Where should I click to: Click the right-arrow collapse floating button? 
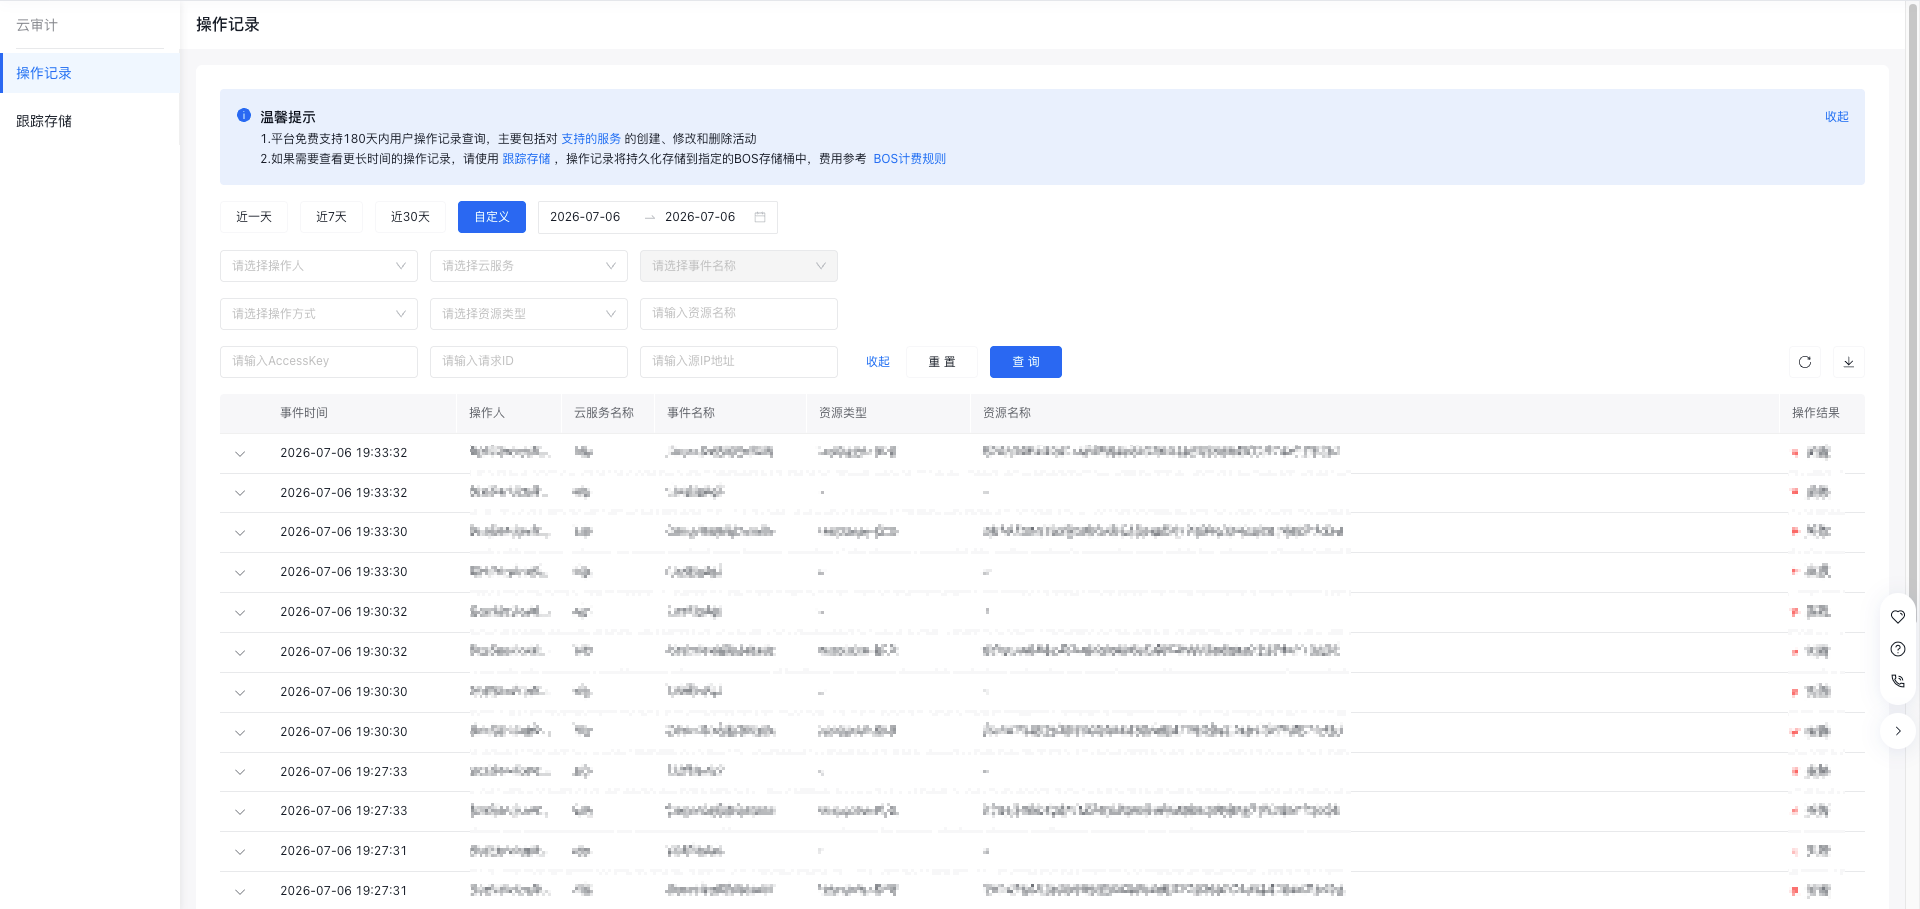(x=1898, y=731)
